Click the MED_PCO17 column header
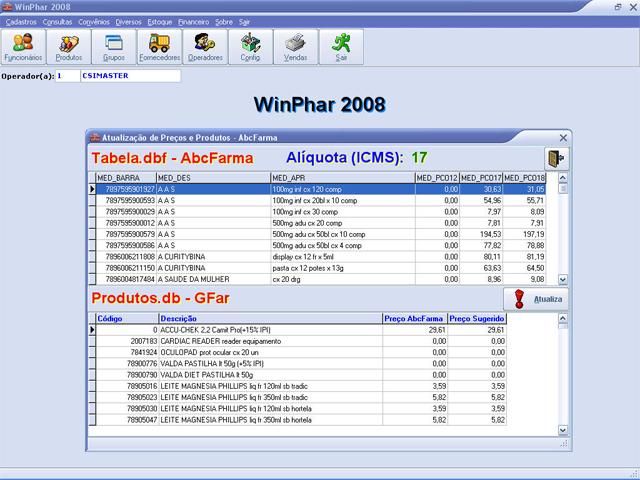This screenshot has height=480, width=640. [x=481, y=178]
